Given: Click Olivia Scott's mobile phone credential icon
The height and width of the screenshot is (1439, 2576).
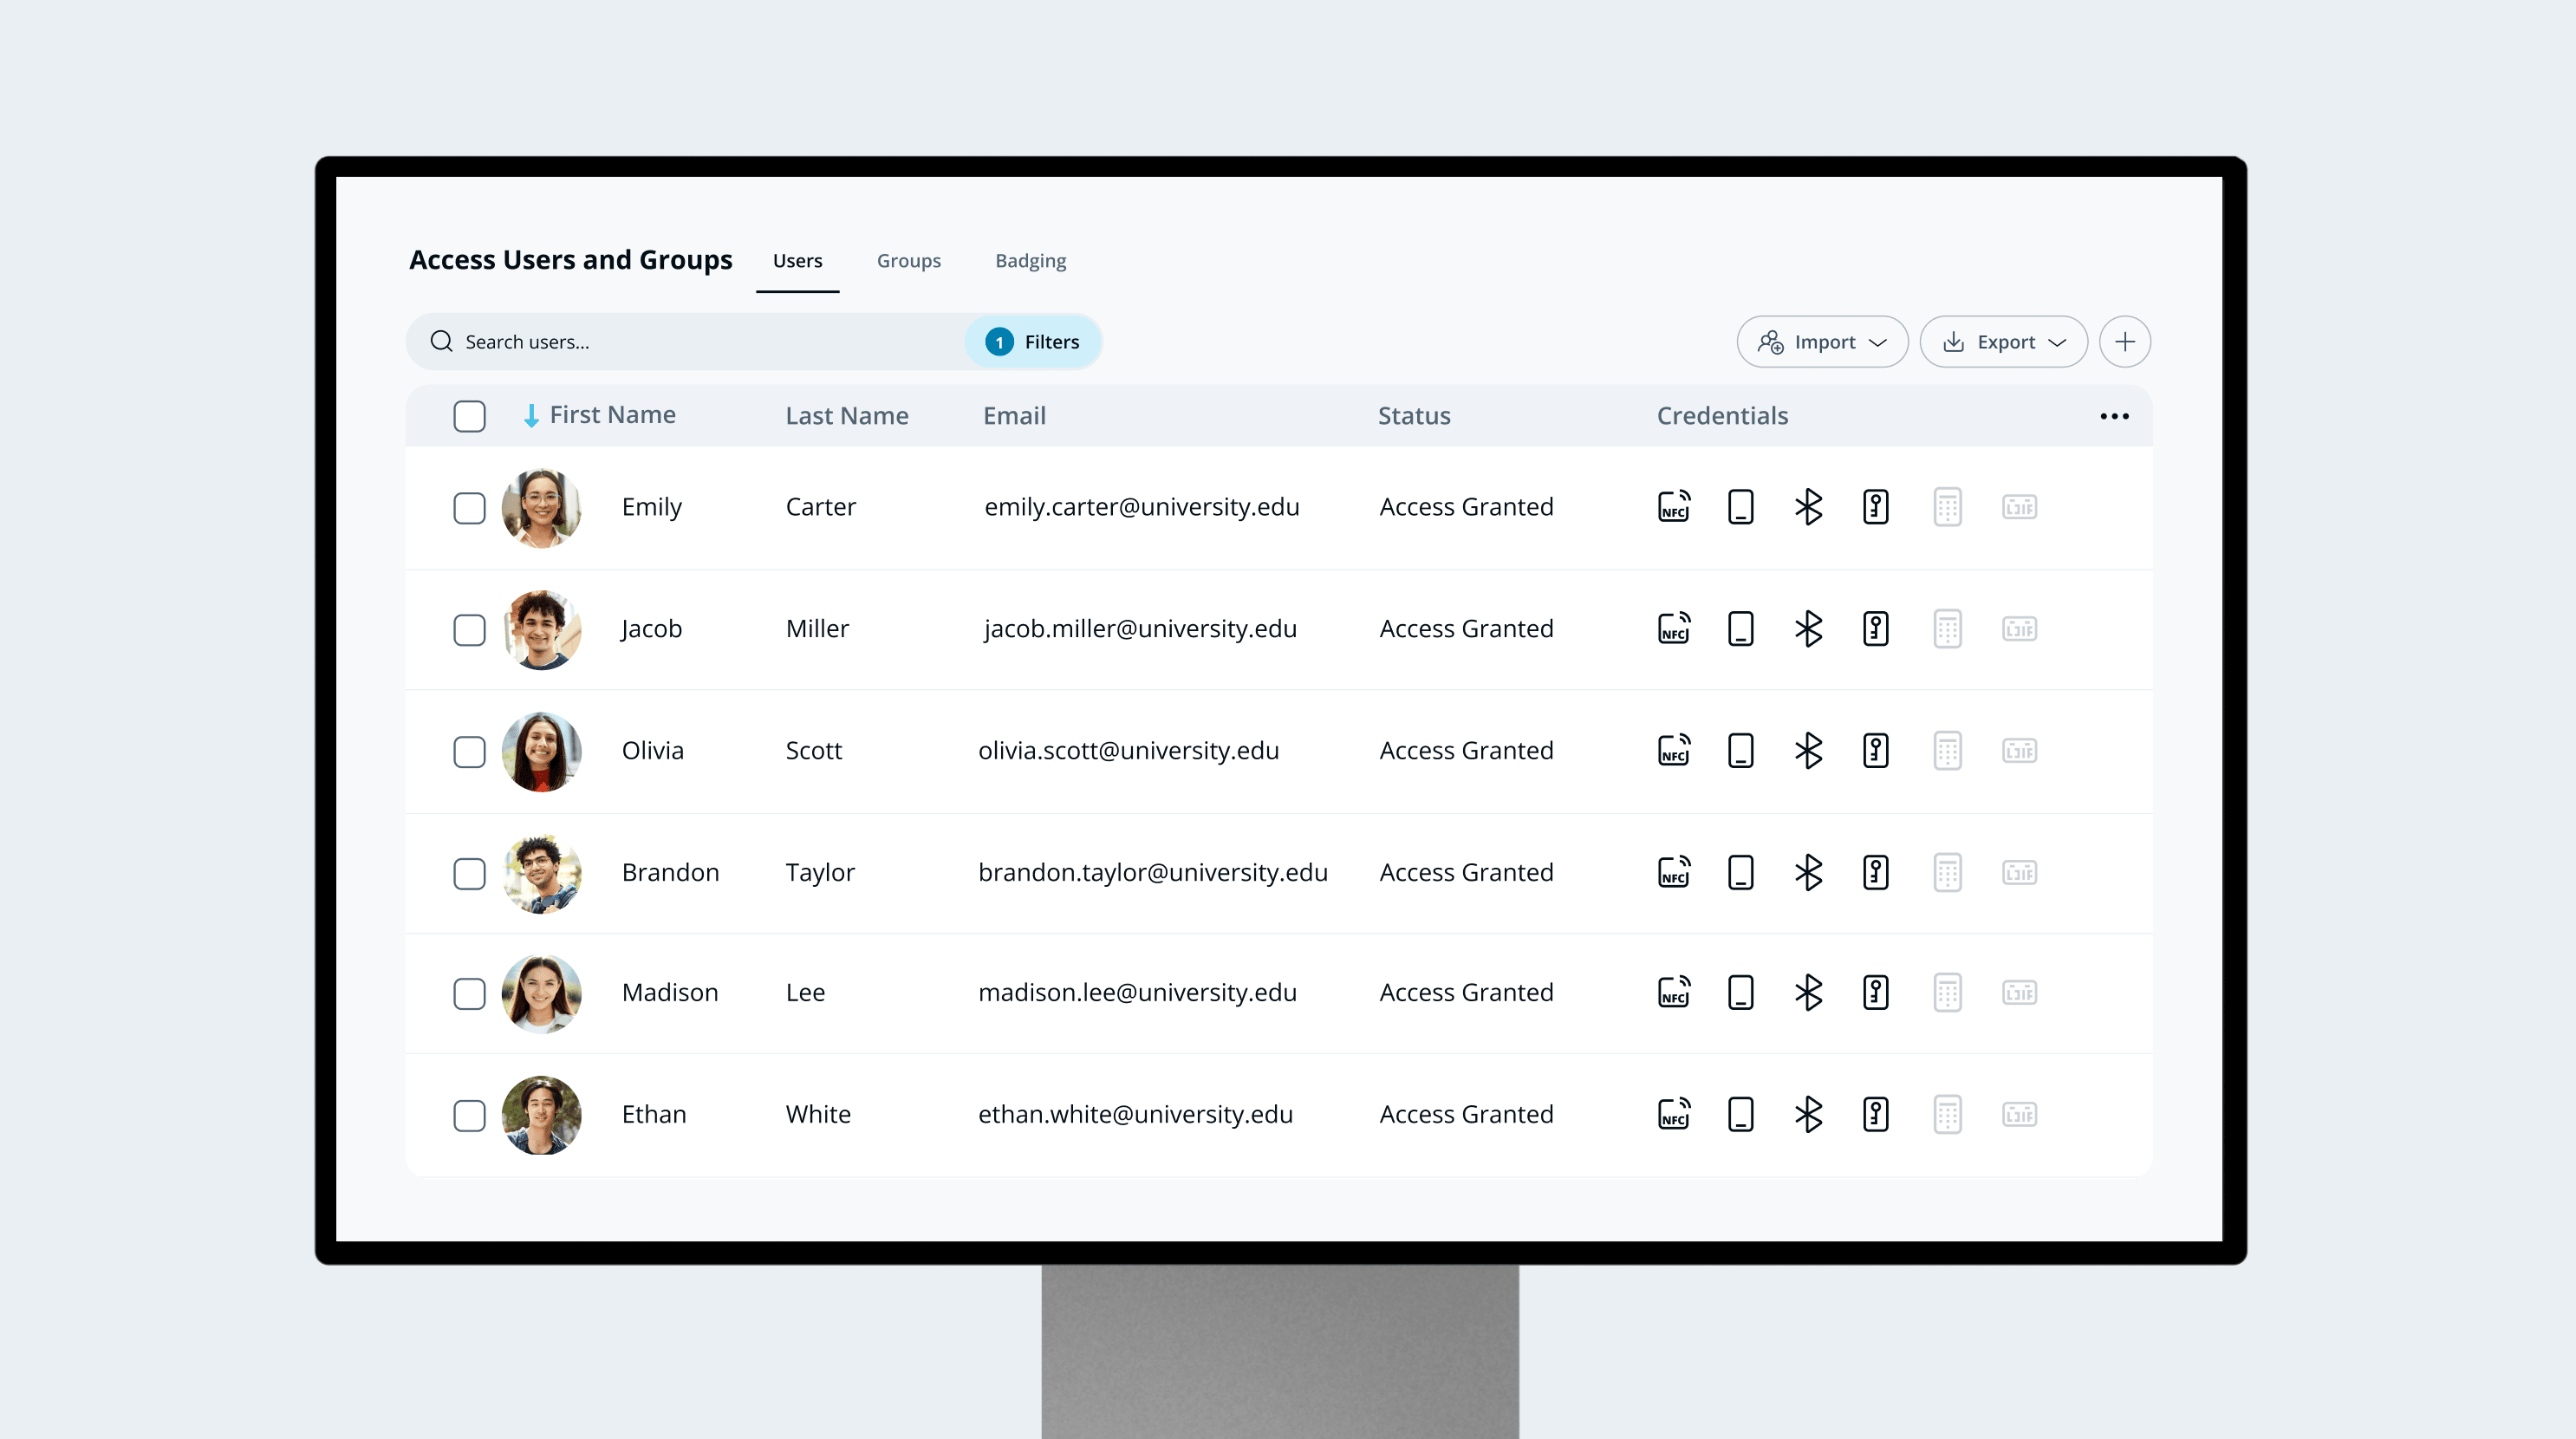Looking at the screenshot, I should pyautogui.click(x=1740, y=751).
